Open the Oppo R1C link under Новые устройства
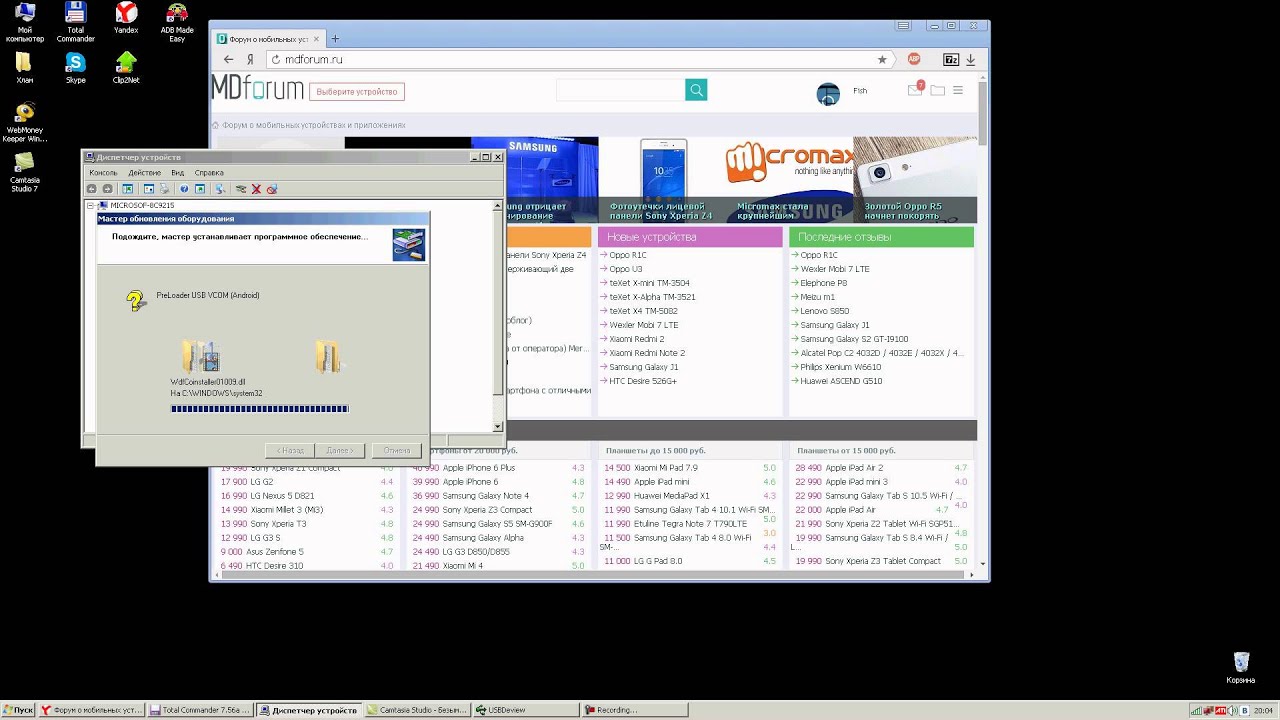 628,255
